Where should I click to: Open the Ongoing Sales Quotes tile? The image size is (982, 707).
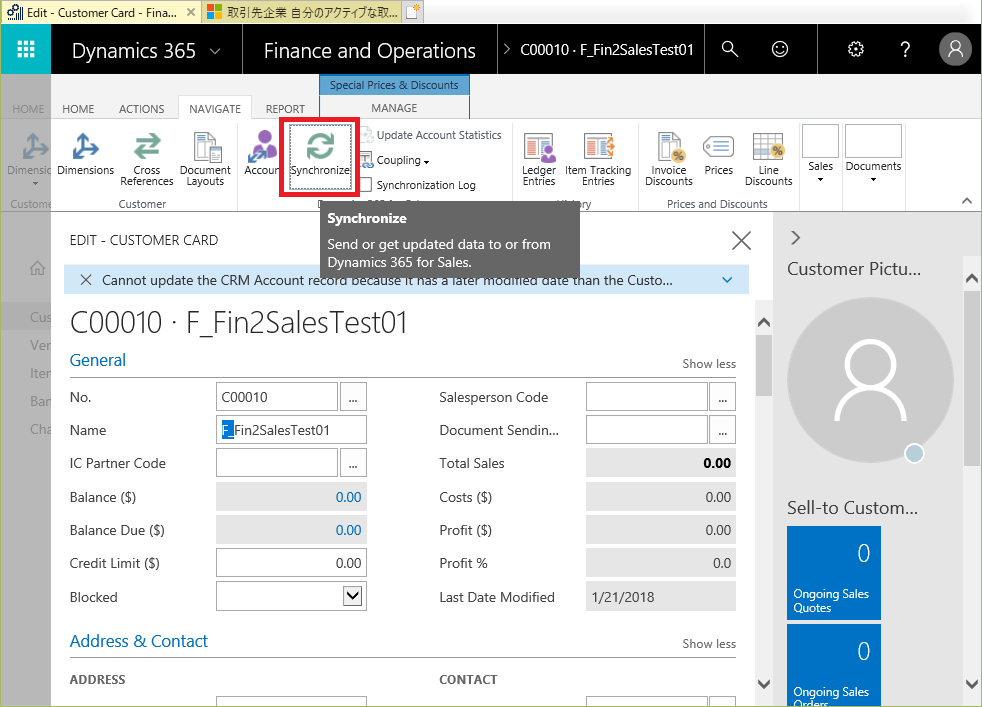tap(834, 573)
